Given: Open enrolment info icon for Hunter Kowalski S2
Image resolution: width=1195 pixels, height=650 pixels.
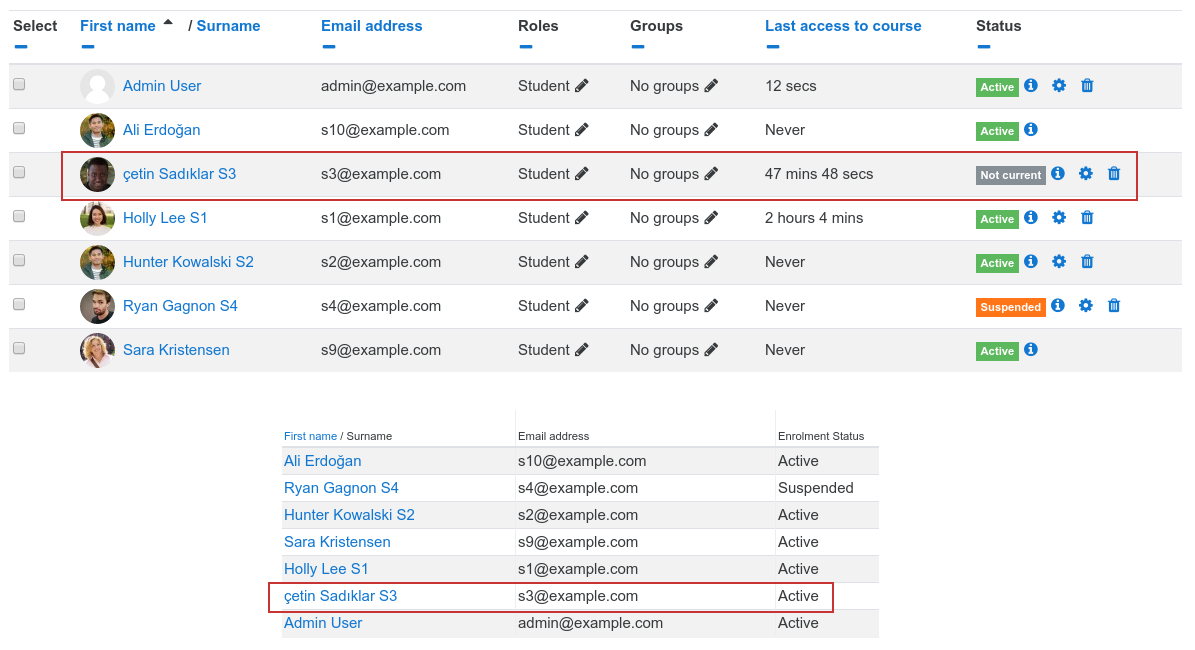Looking at the screenshot, I should [x=1031, y=261].
